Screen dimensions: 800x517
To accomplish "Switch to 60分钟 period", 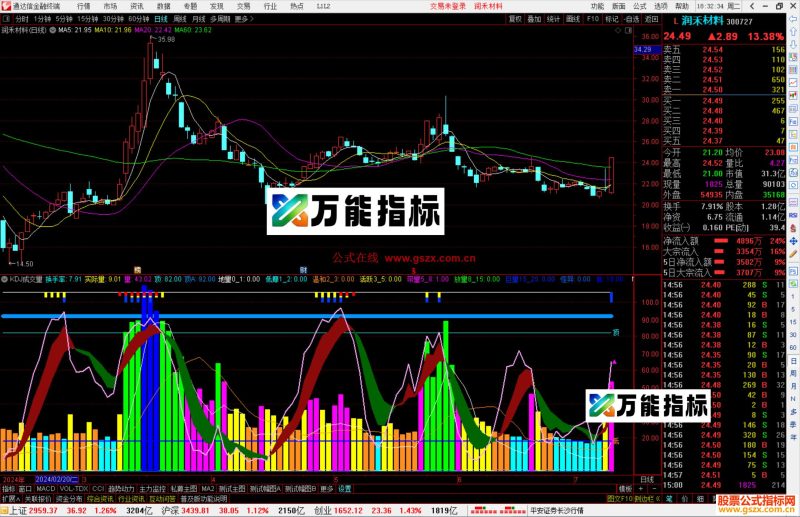I will 139,19.
